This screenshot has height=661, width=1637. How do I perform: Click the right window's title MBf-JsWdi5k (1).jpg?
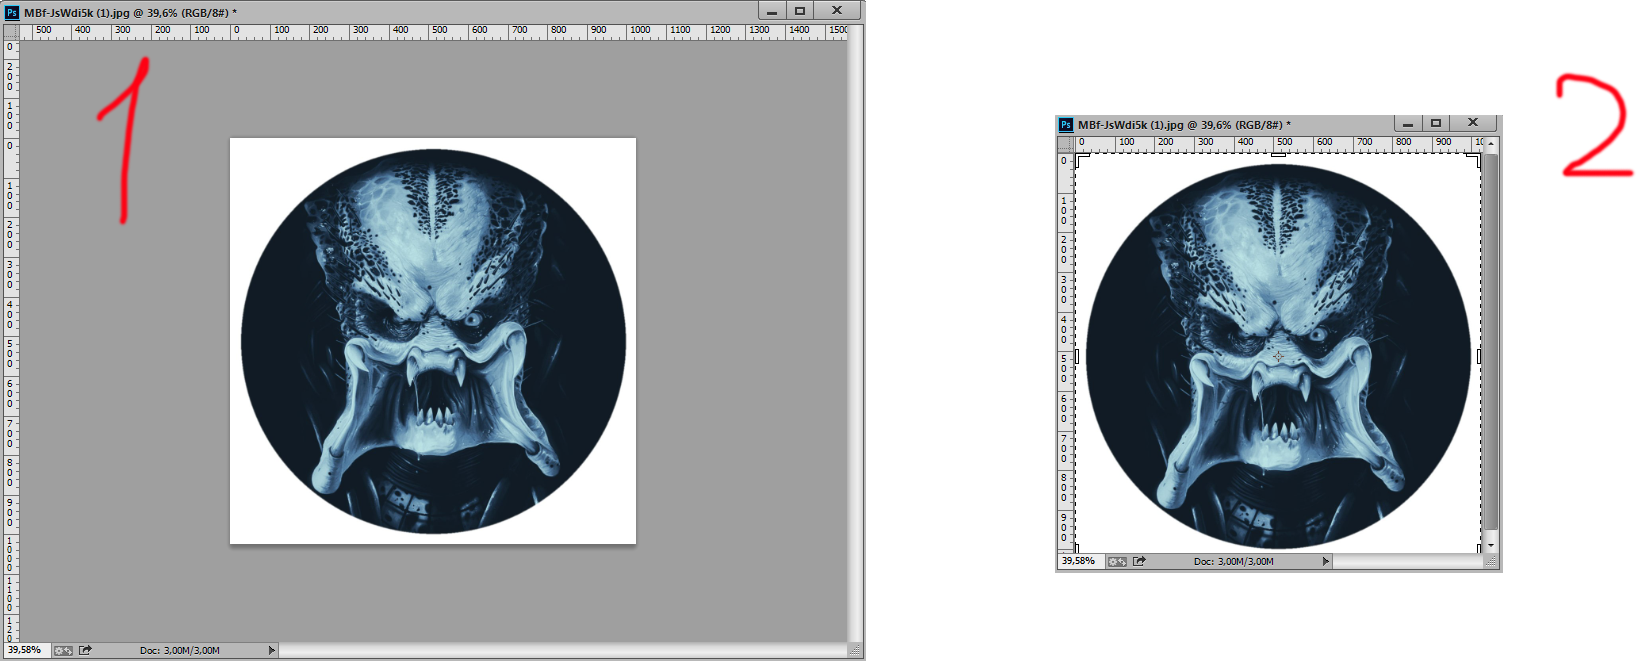point(1131,125)
